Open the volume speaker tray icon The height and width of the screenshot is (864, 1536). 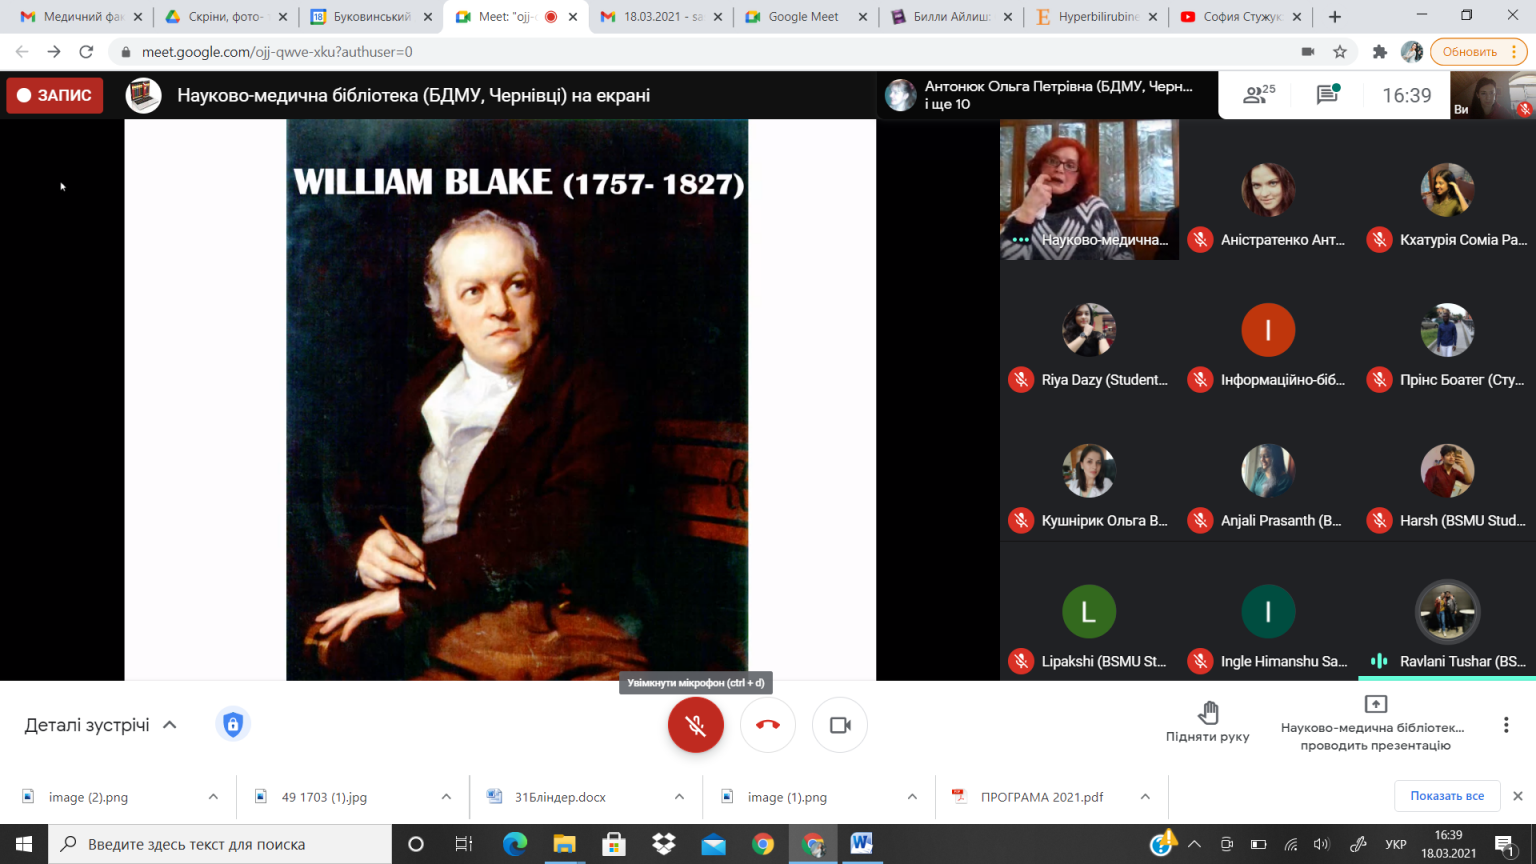[1322, 844]
